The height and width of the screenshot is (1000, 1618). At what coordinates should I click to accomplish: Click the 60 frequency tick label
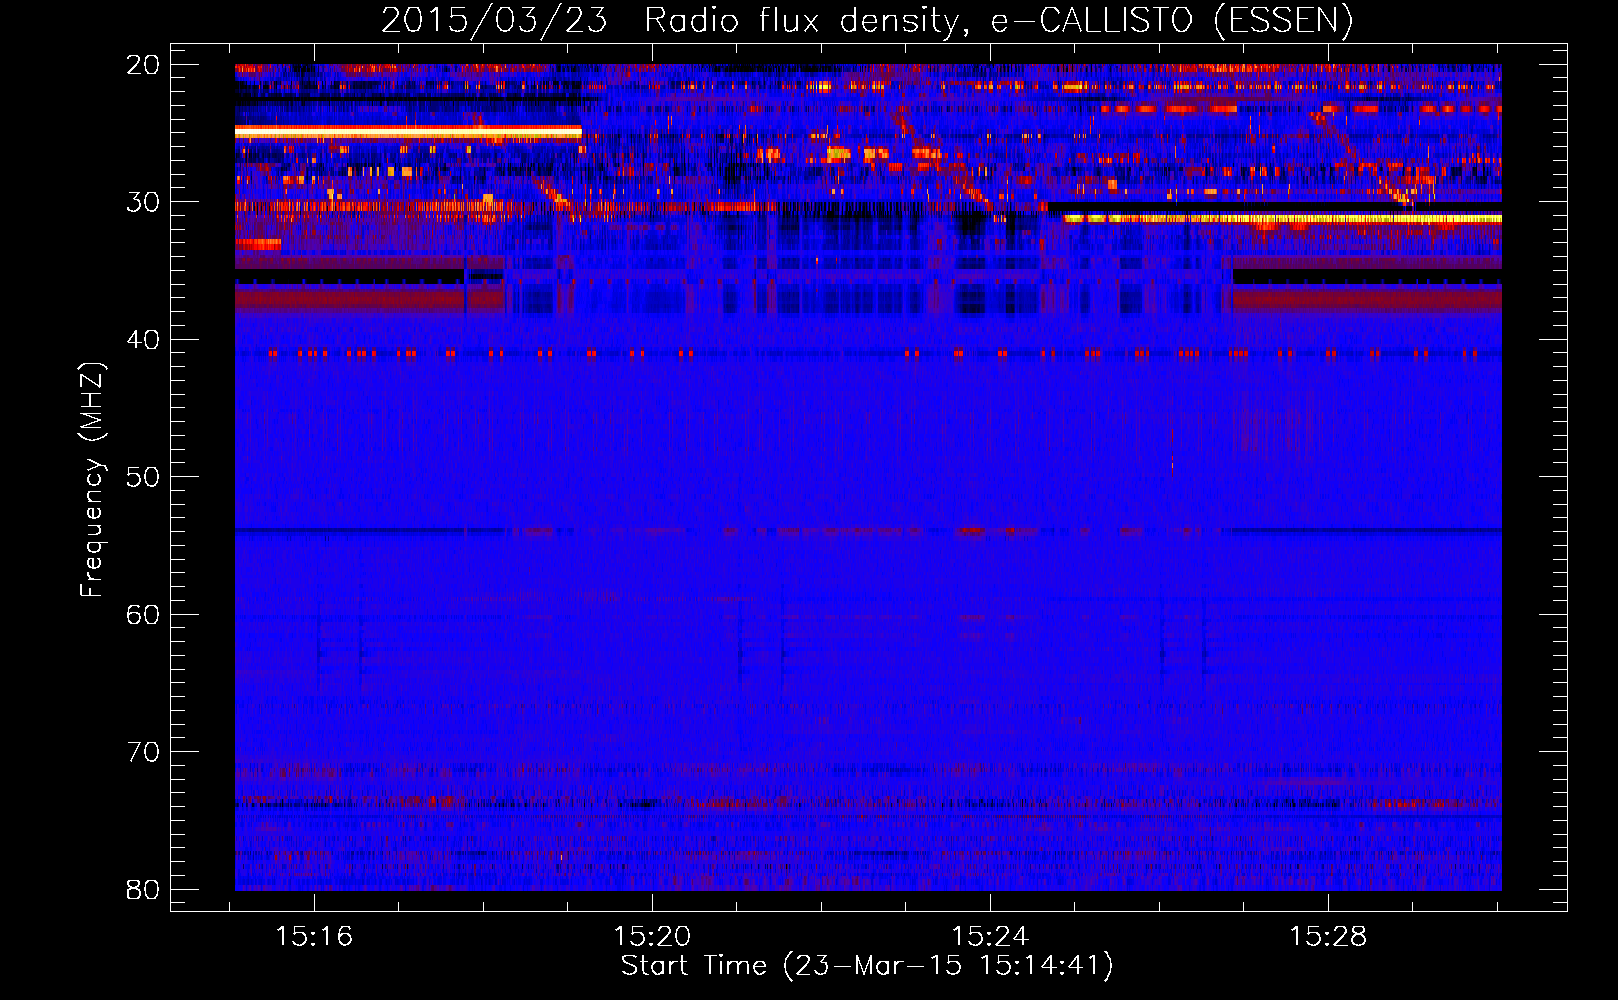coord(143,614)
